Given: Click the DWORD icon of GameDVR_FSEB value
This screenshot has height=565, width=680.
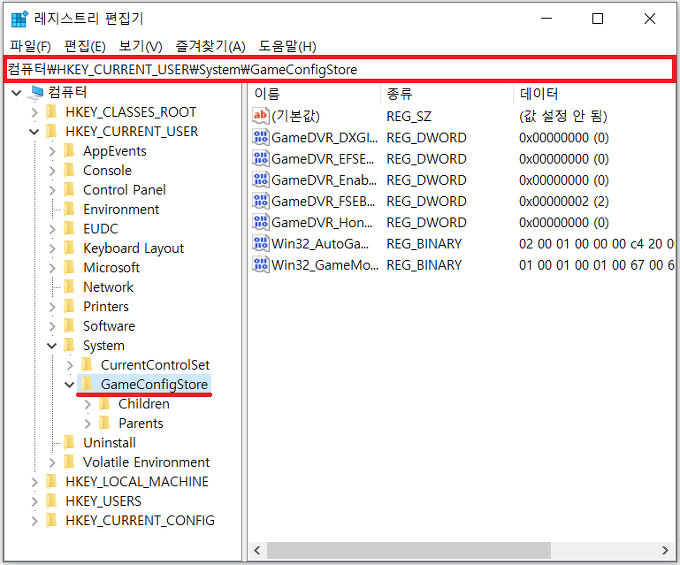Looking at the screenshot, I should pos(261,201).
